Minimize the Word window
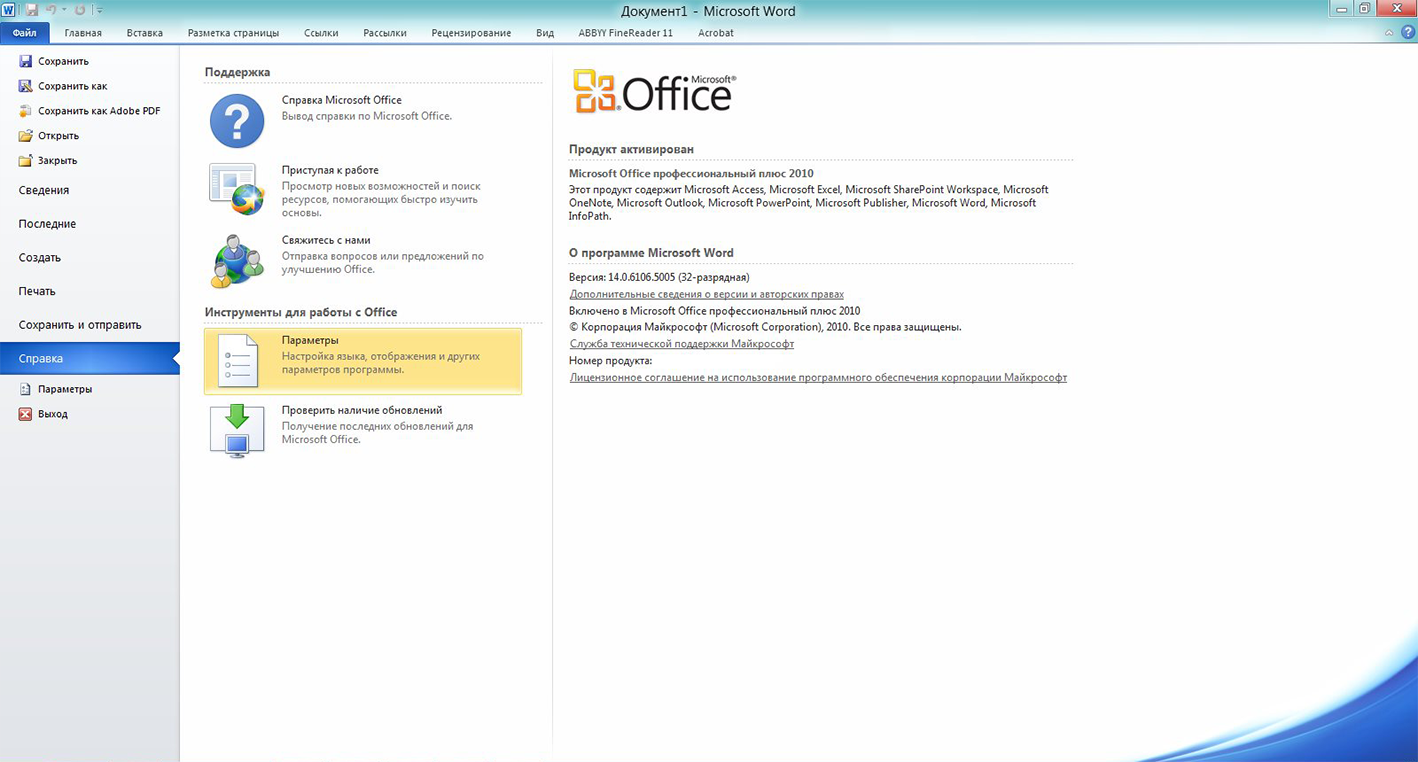This screenshot has width=1418, height=762. pos(1342,9)
